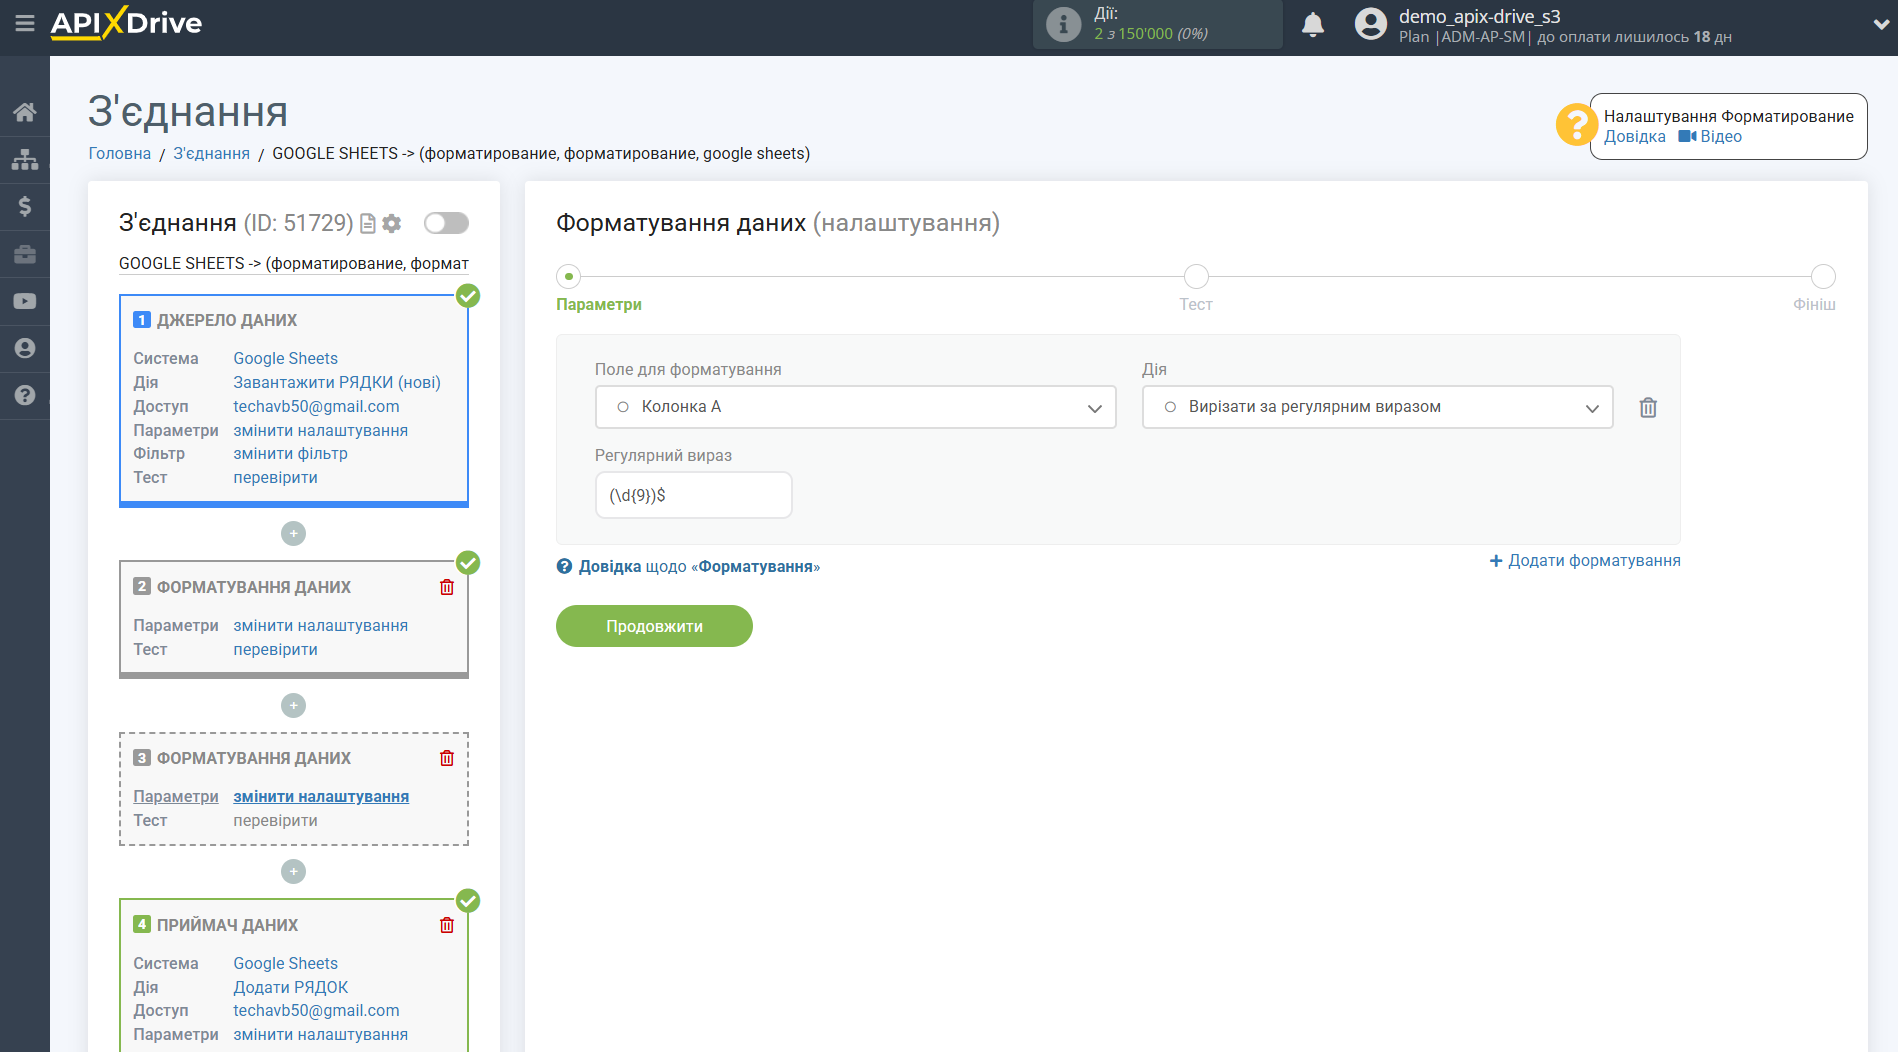1898x1052 pixels.
Task: Click demo_apix-drive_s3 account name
Action: tap(1479, 16)
